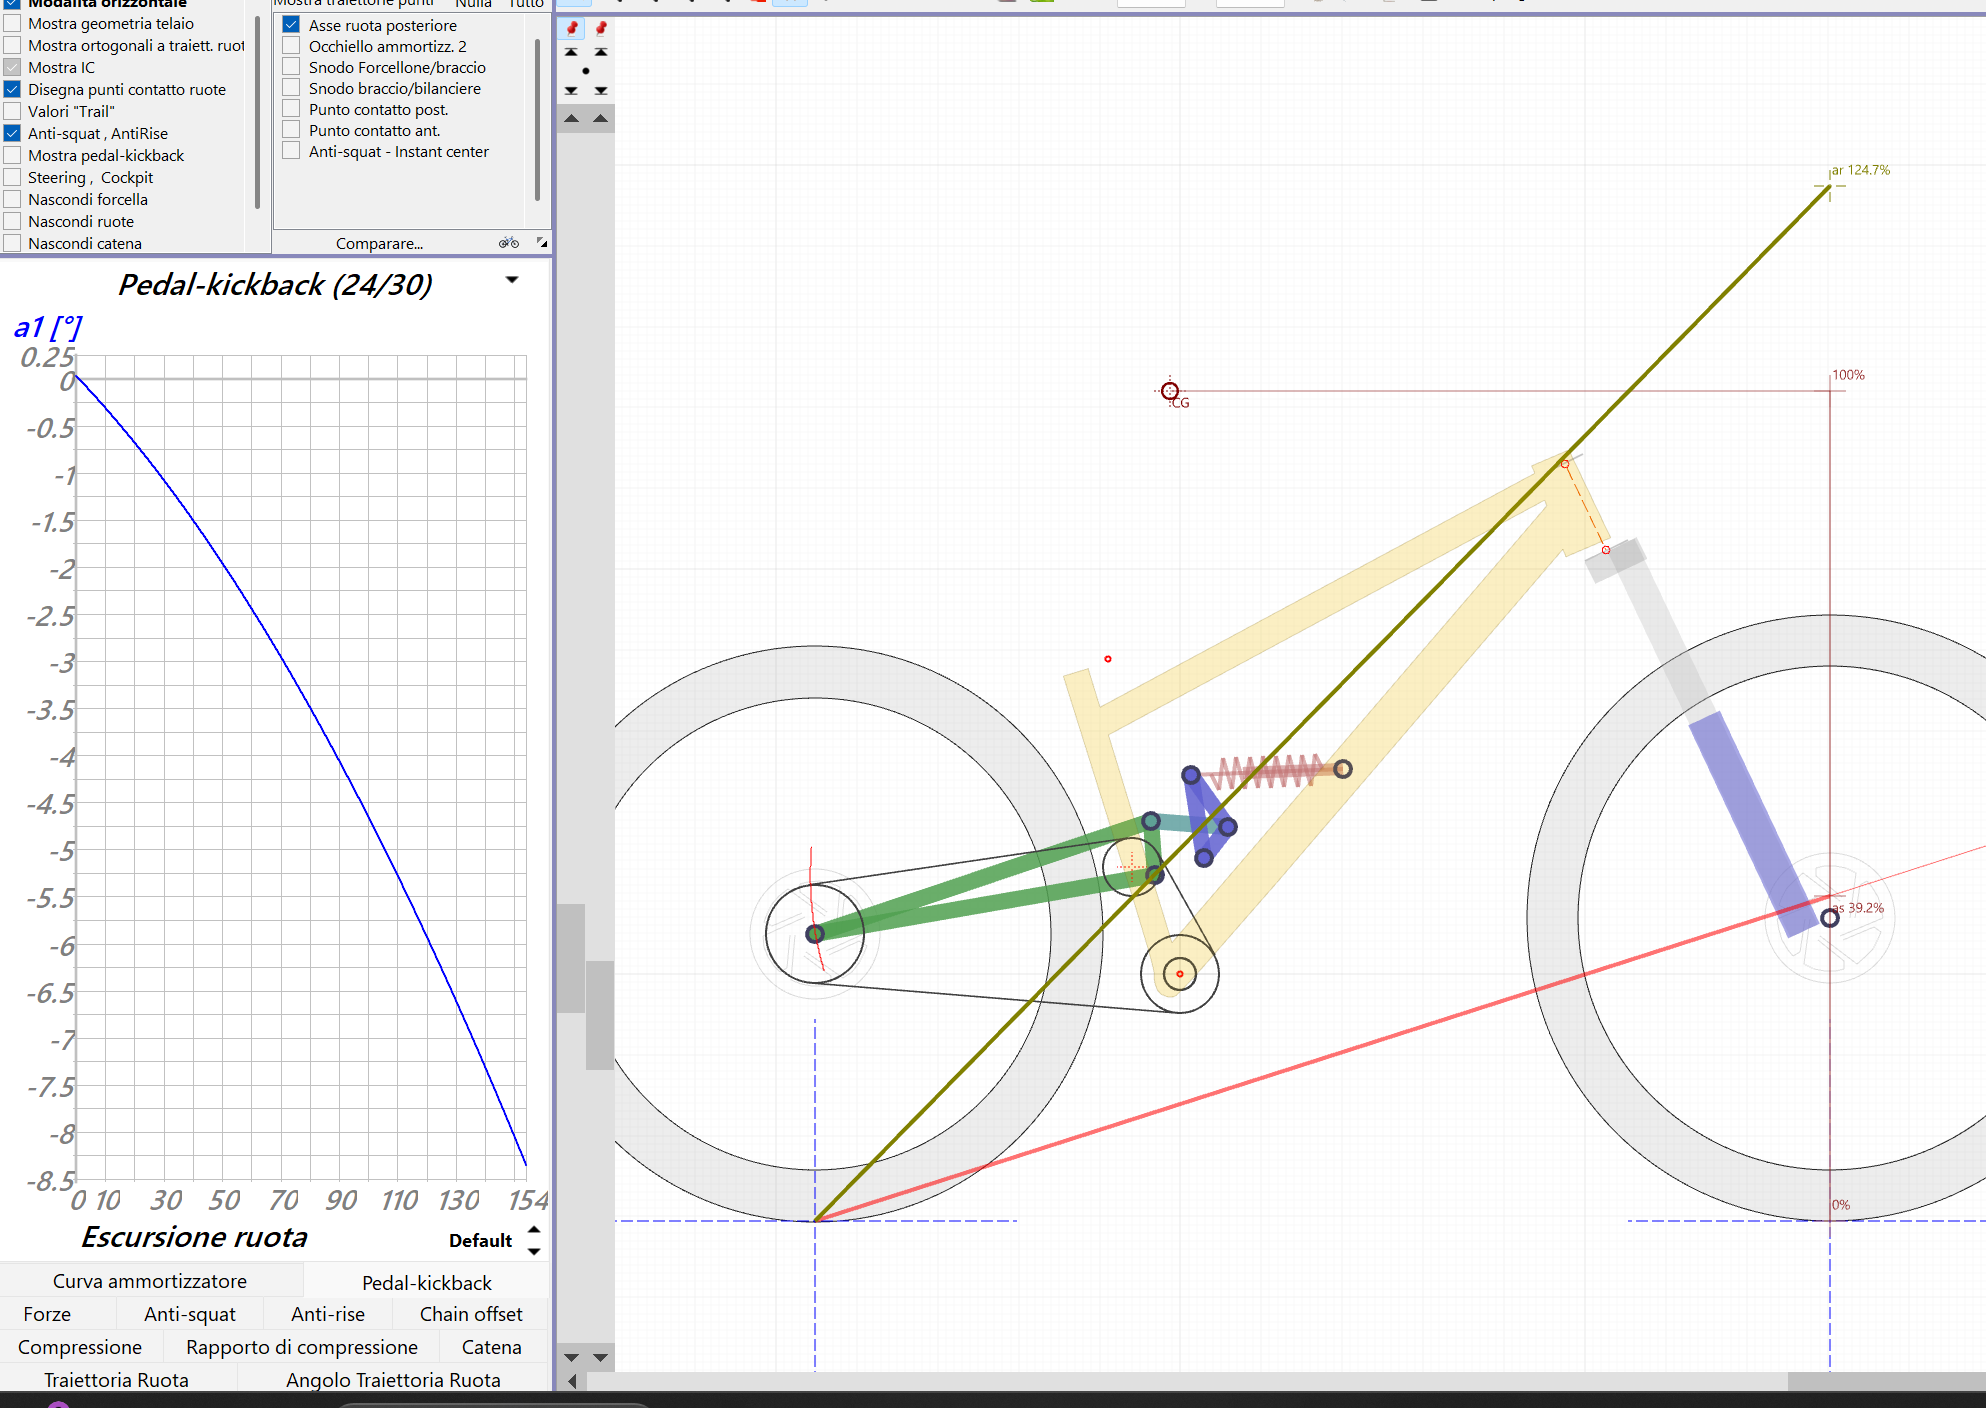Image resolution: width=1986 pixels, height=1408 pixels.
Task: Click the right full-extension arrow under pushpin
Action: click(x=601, y=52)
